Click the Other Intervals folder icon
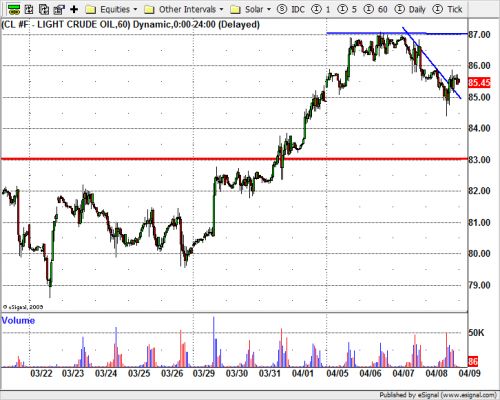500x400 pixels. [149, 9]
